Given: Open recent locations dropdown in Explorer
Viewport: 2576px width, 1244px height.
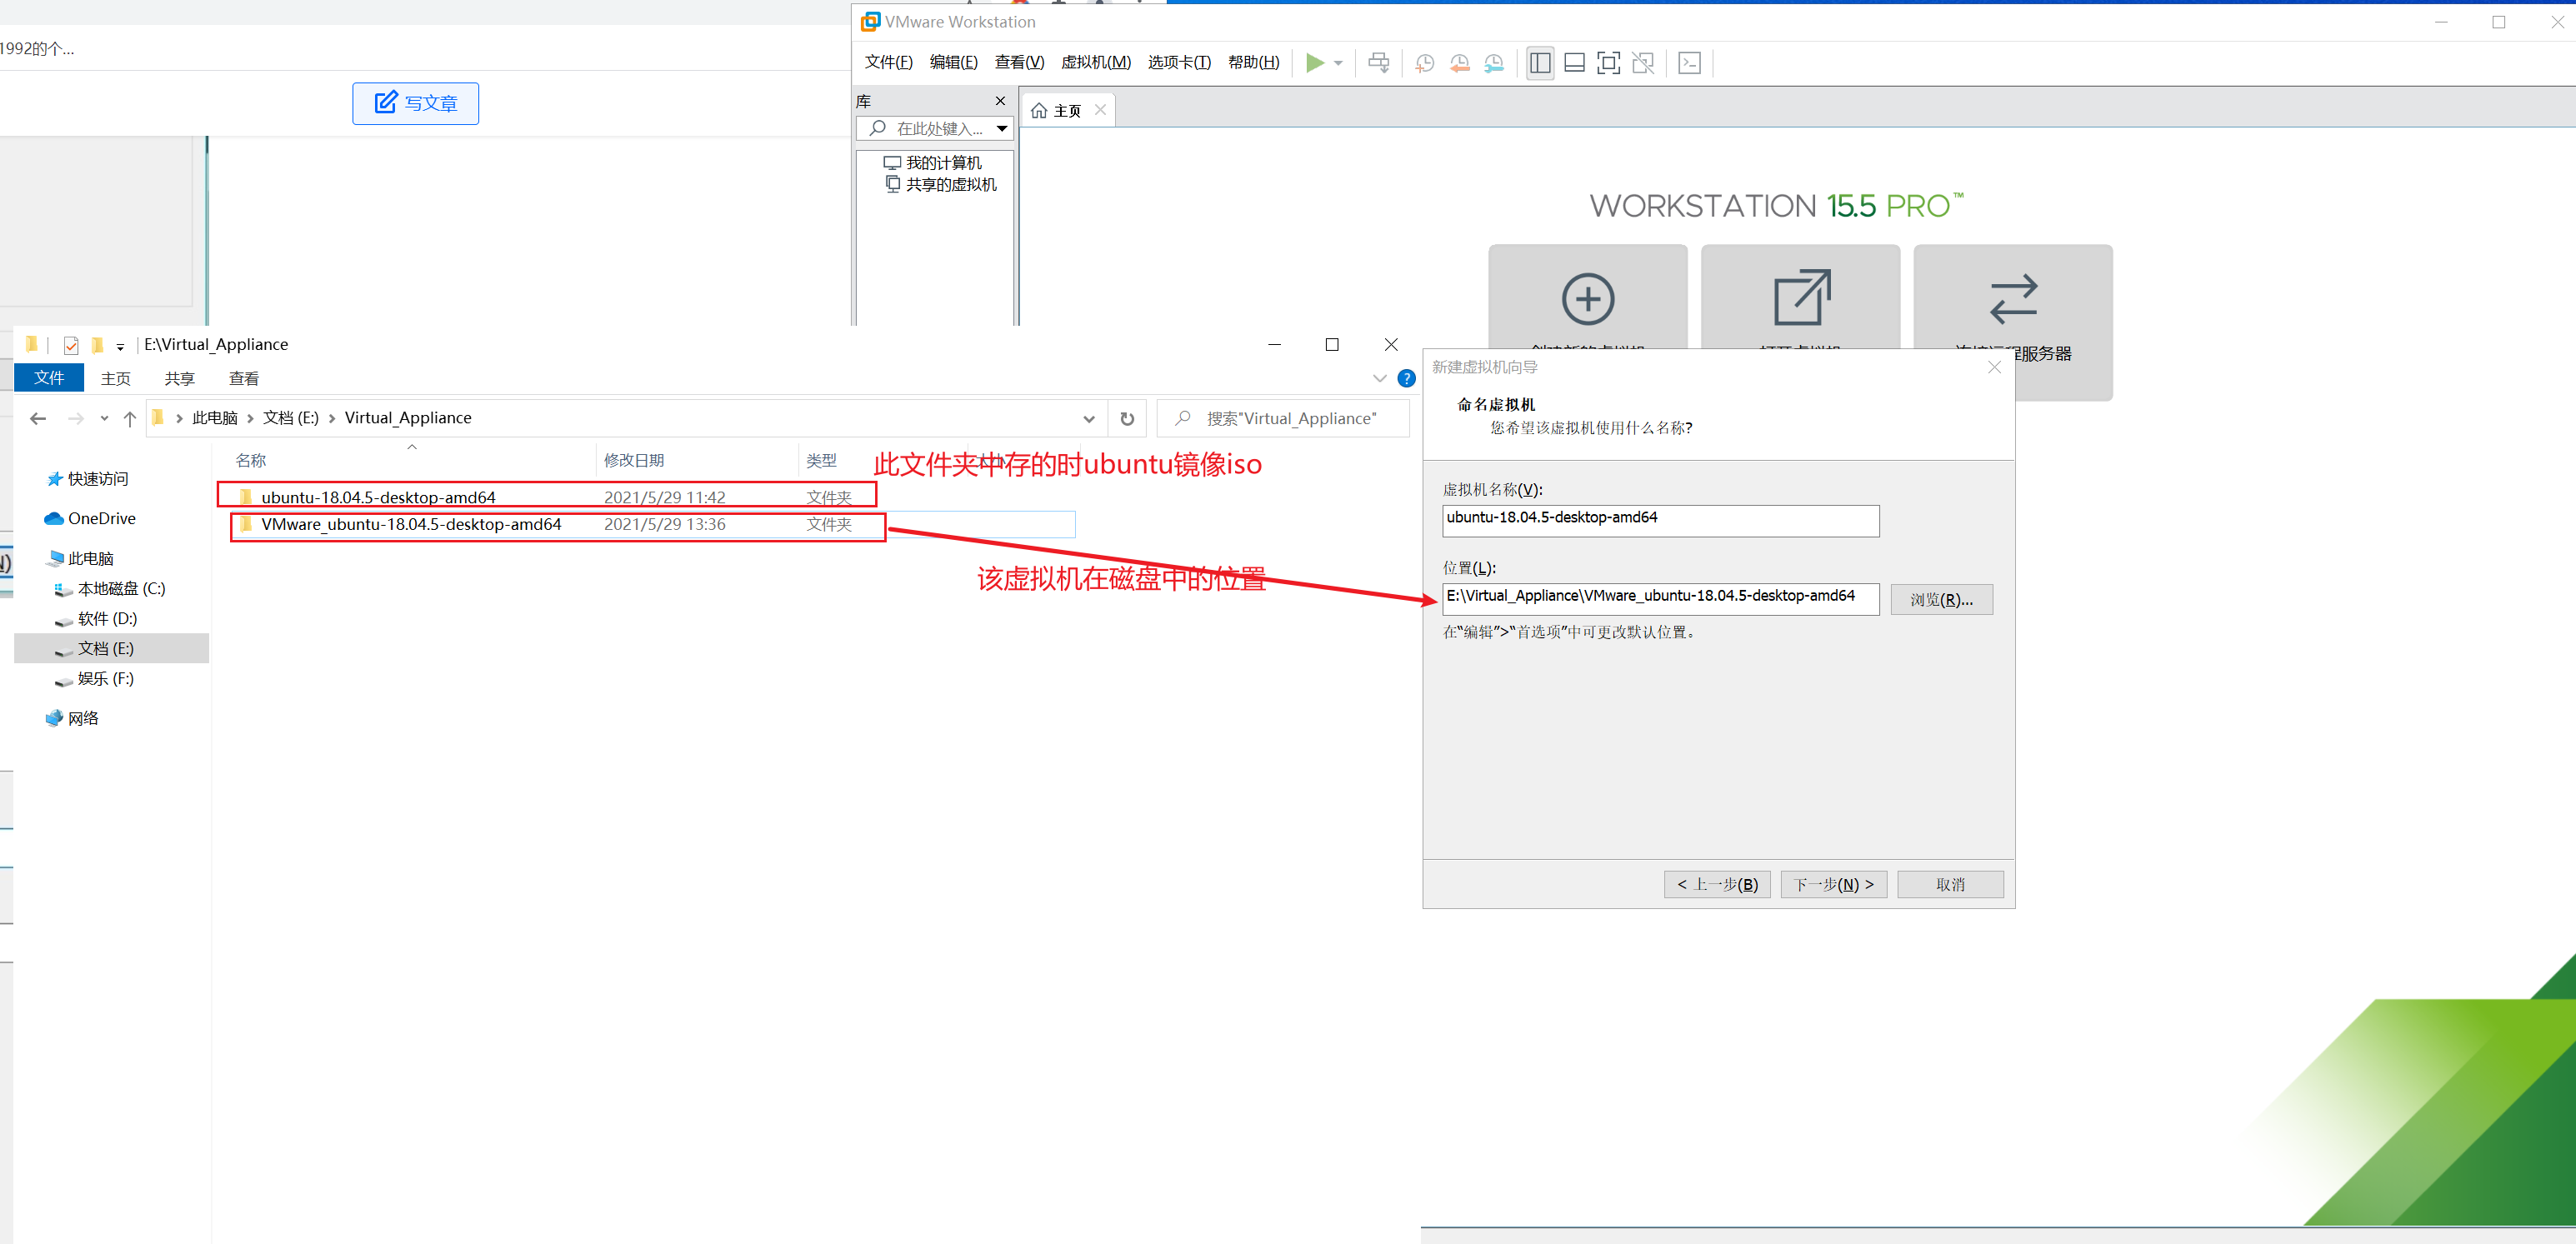Looking at the screenshot, I should click(x=104, y=418).
